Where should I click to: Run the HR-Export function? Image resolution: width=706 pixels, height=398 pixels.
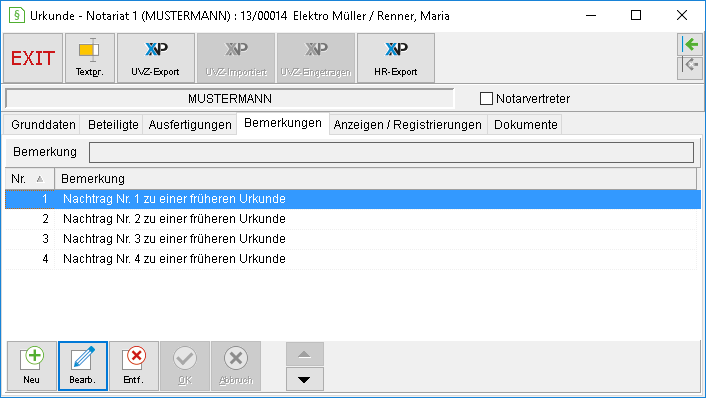click(396, 58)
